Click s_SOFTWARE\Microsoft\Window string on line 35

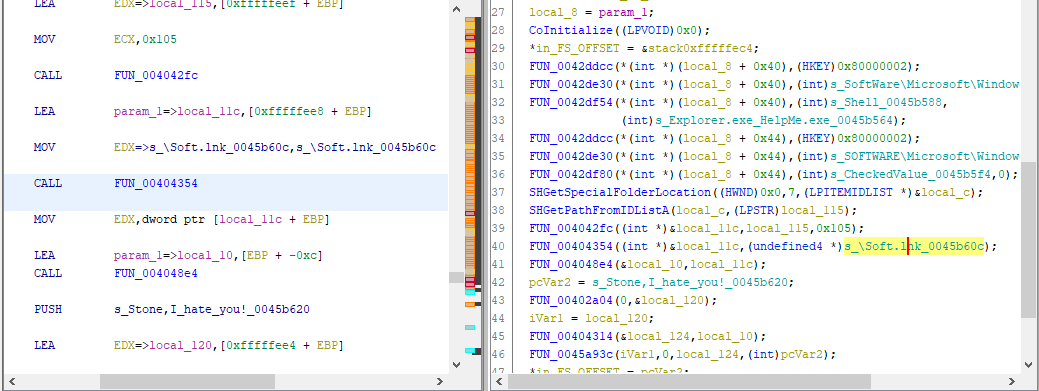(x=924, y=156)
